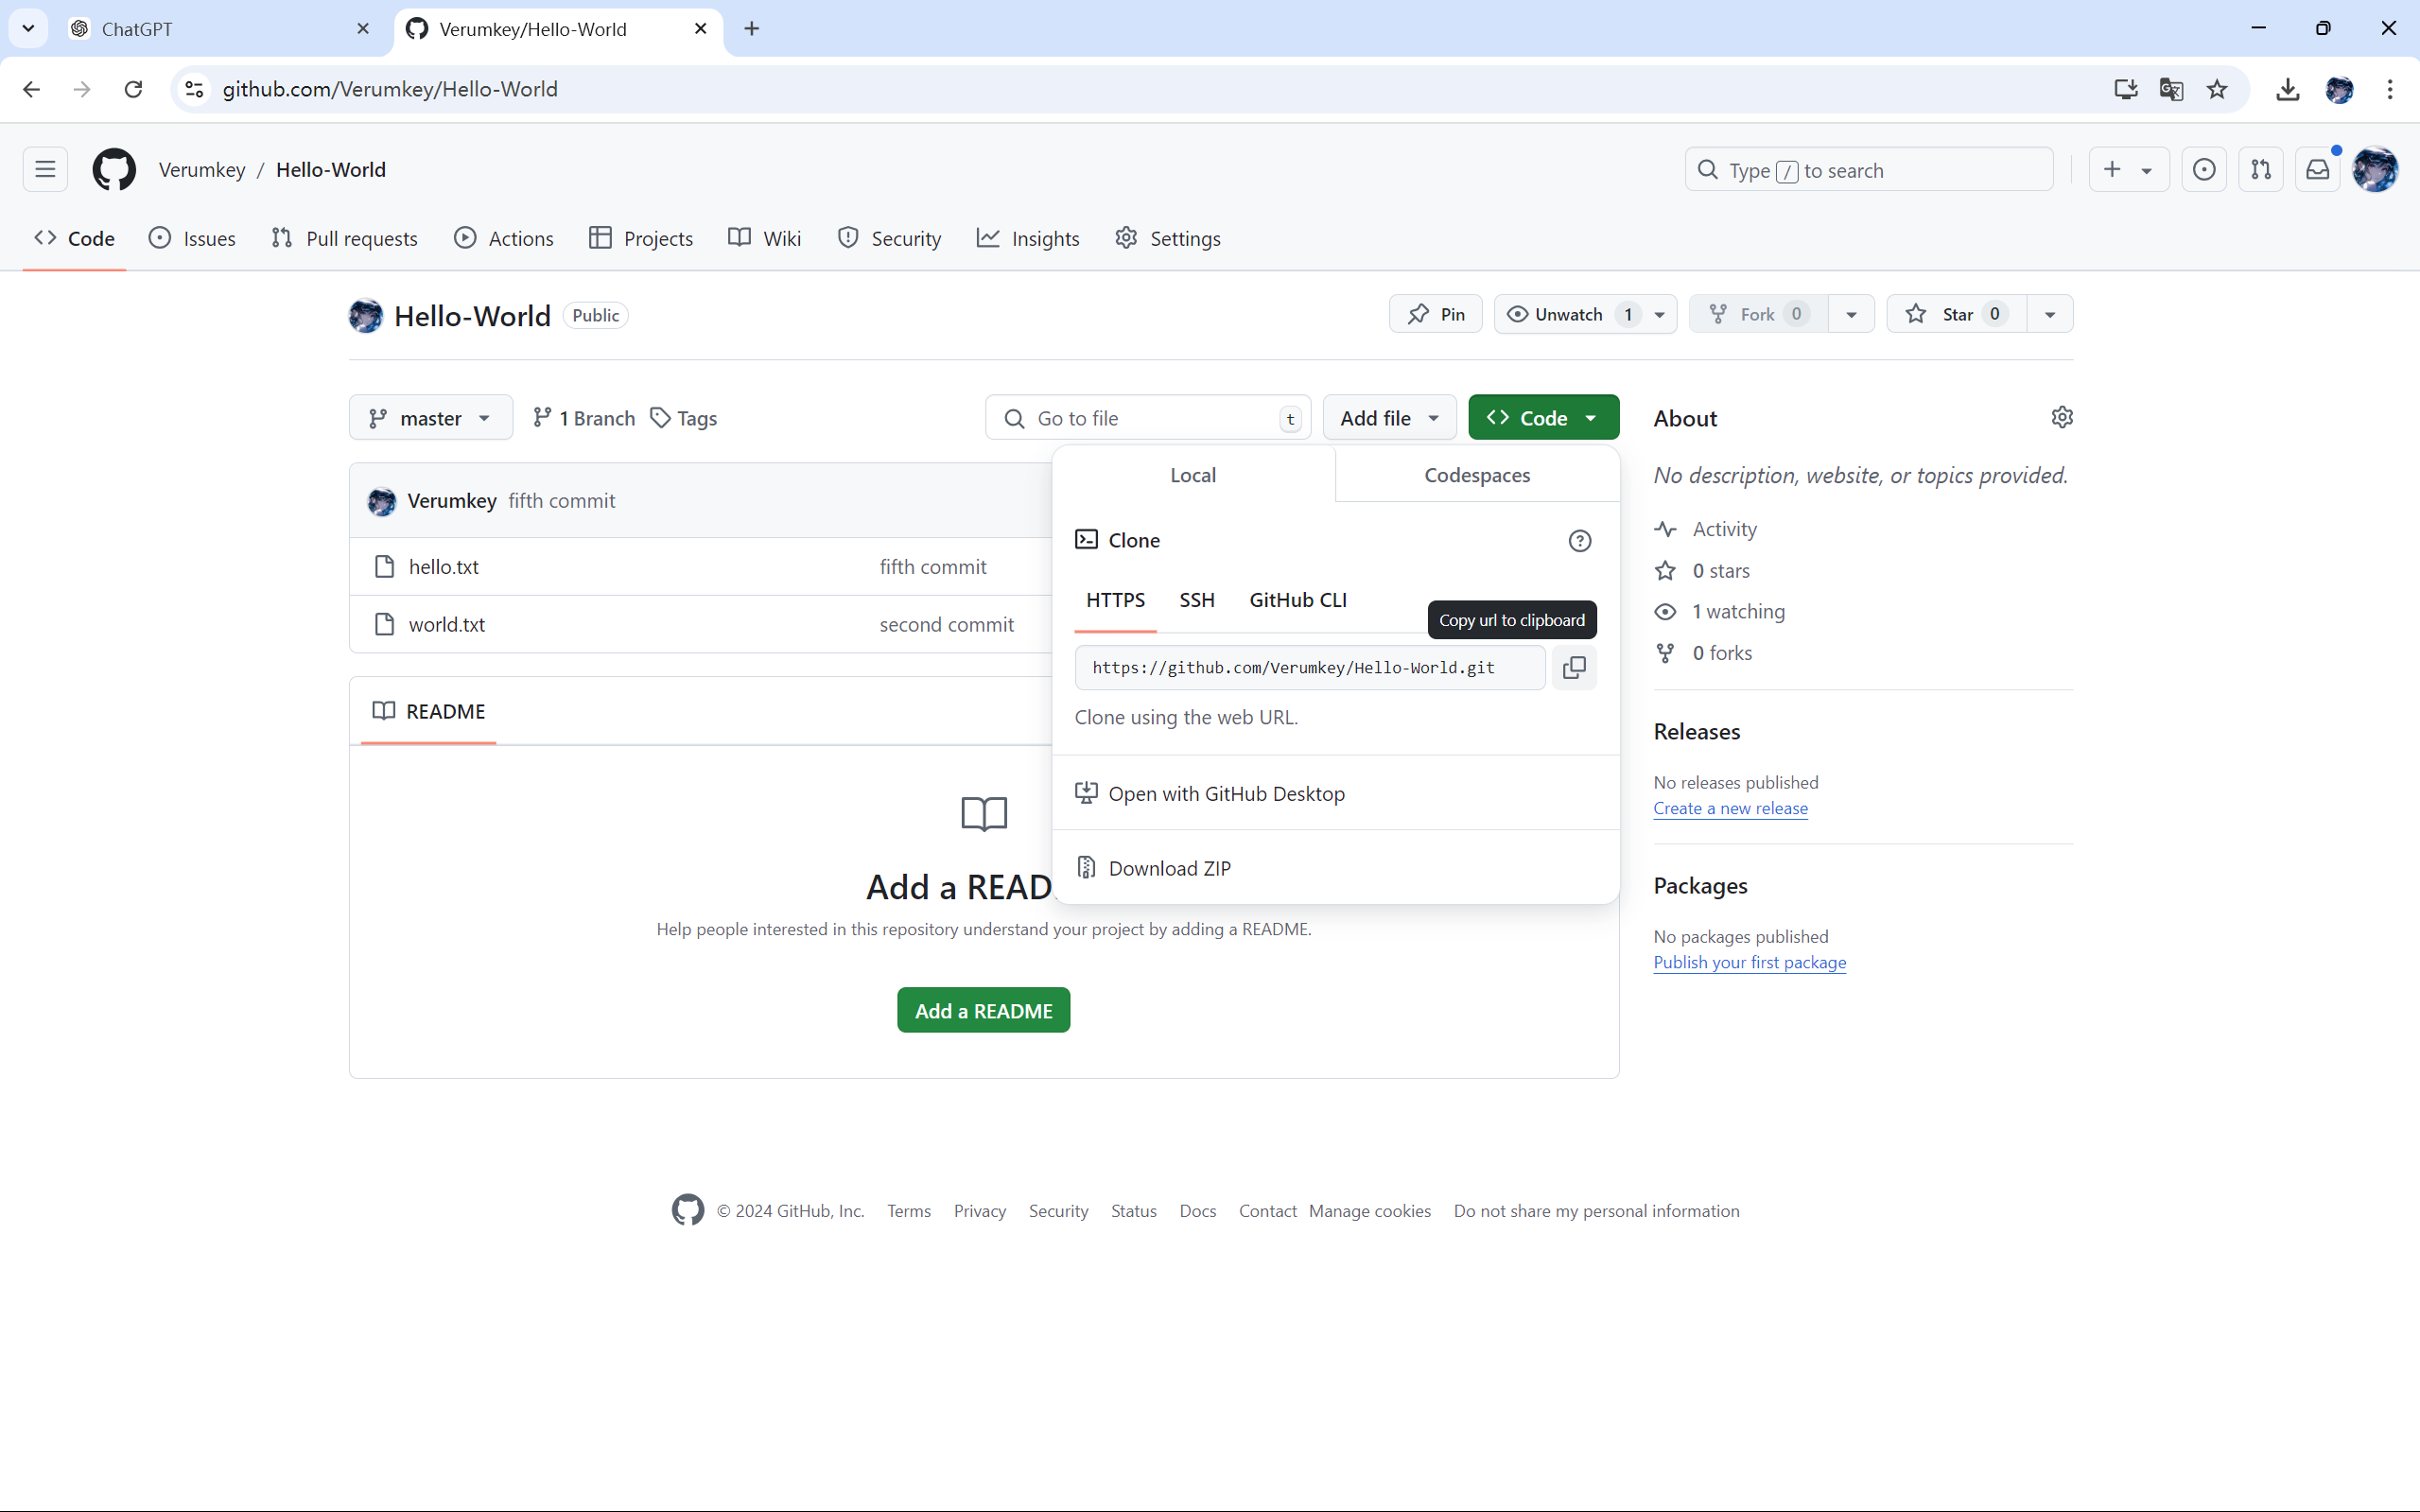Image resolution: width=2420 pixels, height=1512 pixels.
Task: Open the Issues shortcut icon in header
Action: [2204, 170]
